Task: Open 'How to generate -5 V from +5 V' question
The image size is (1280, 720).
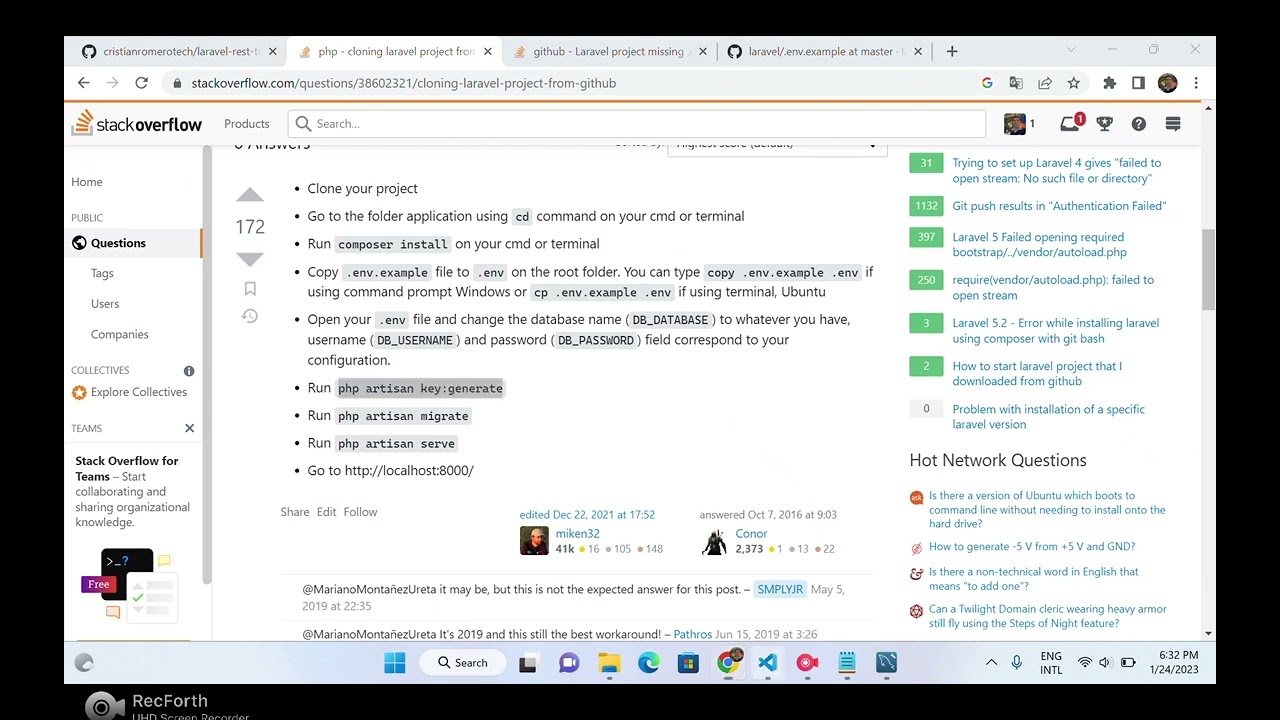Action: (x=1032, y=547)
